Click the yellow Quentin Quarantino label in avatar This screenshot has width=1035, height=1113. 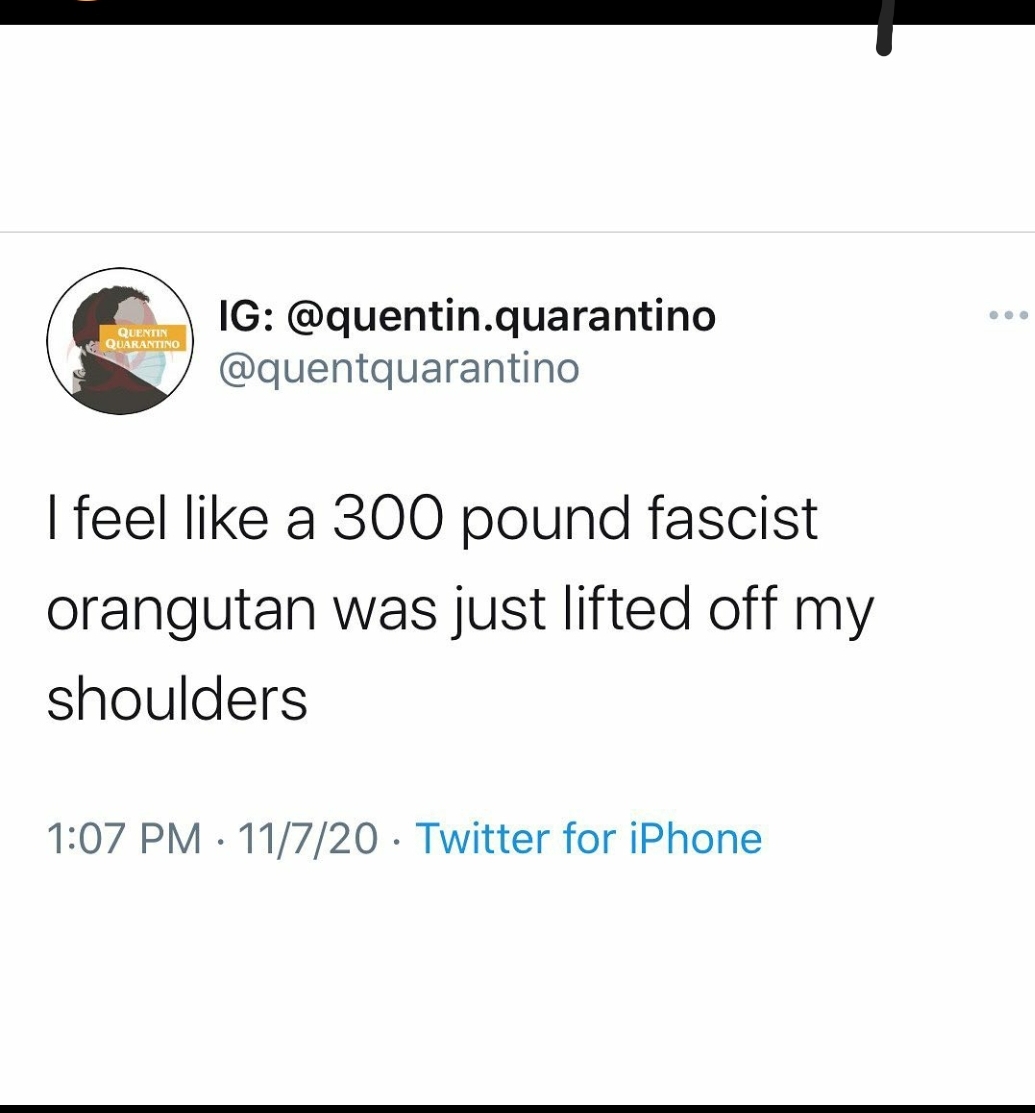[143, 338]
